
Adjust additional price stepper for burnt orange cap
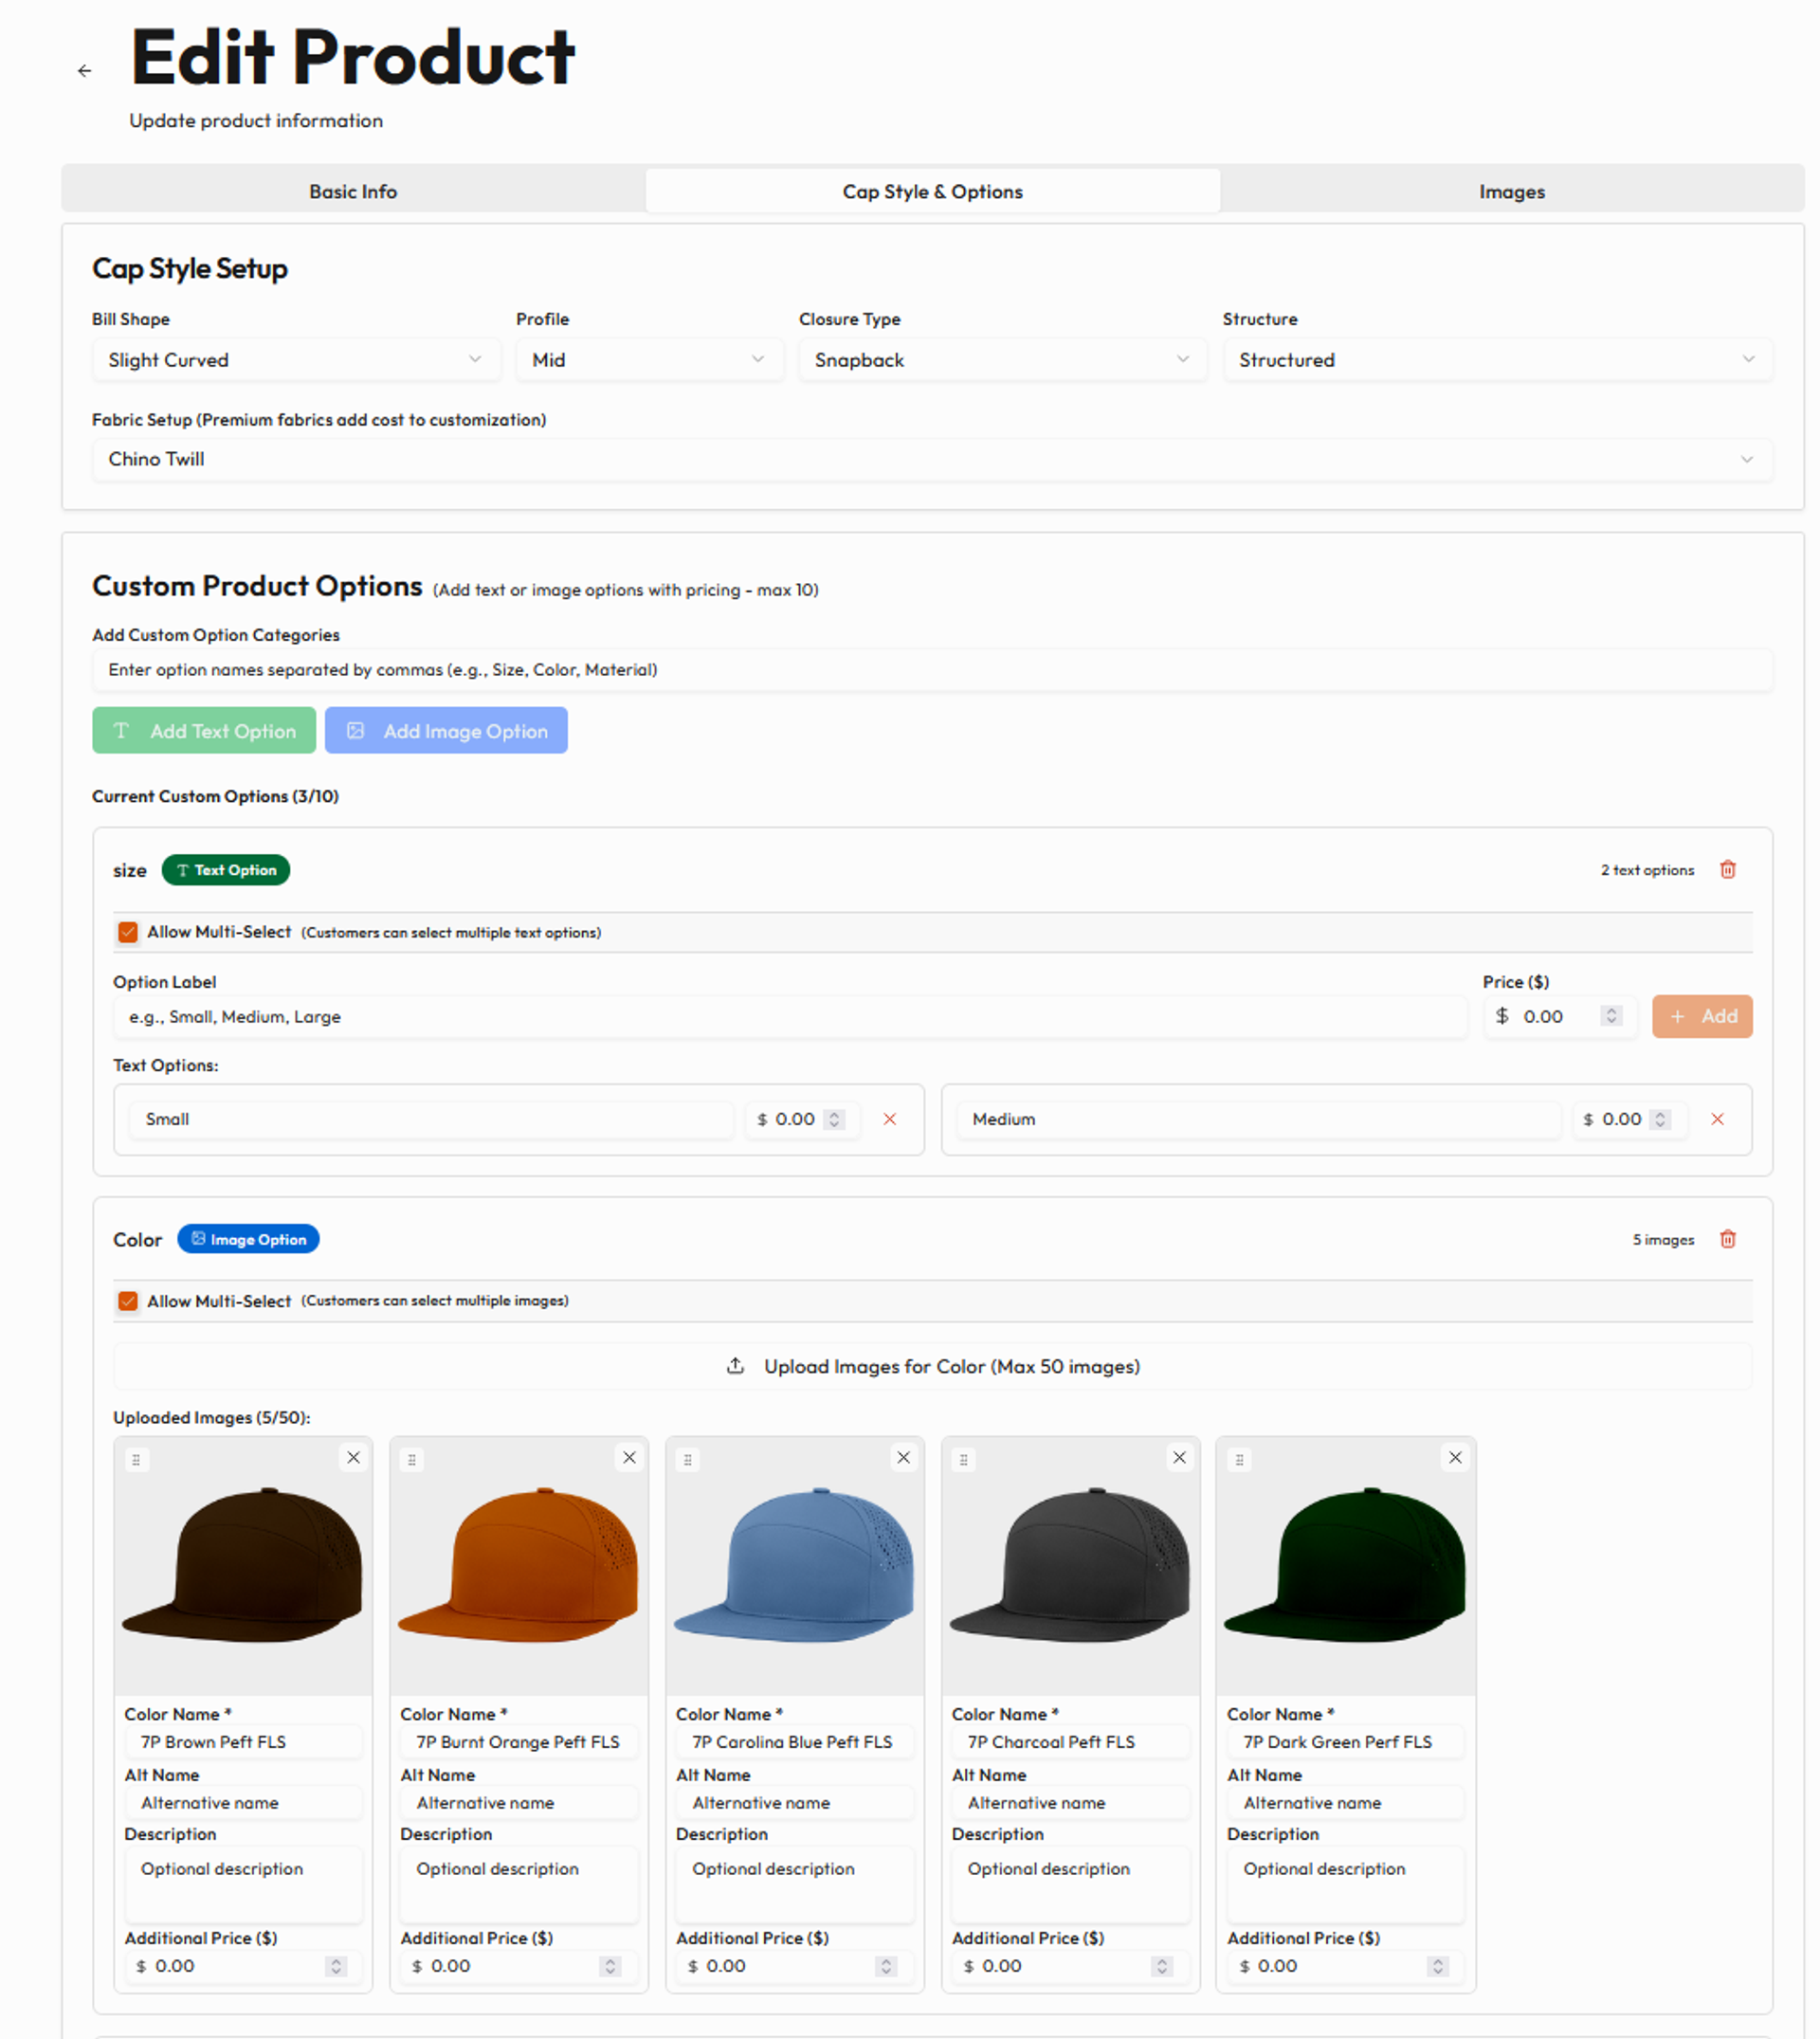(x=610, y=1966)
